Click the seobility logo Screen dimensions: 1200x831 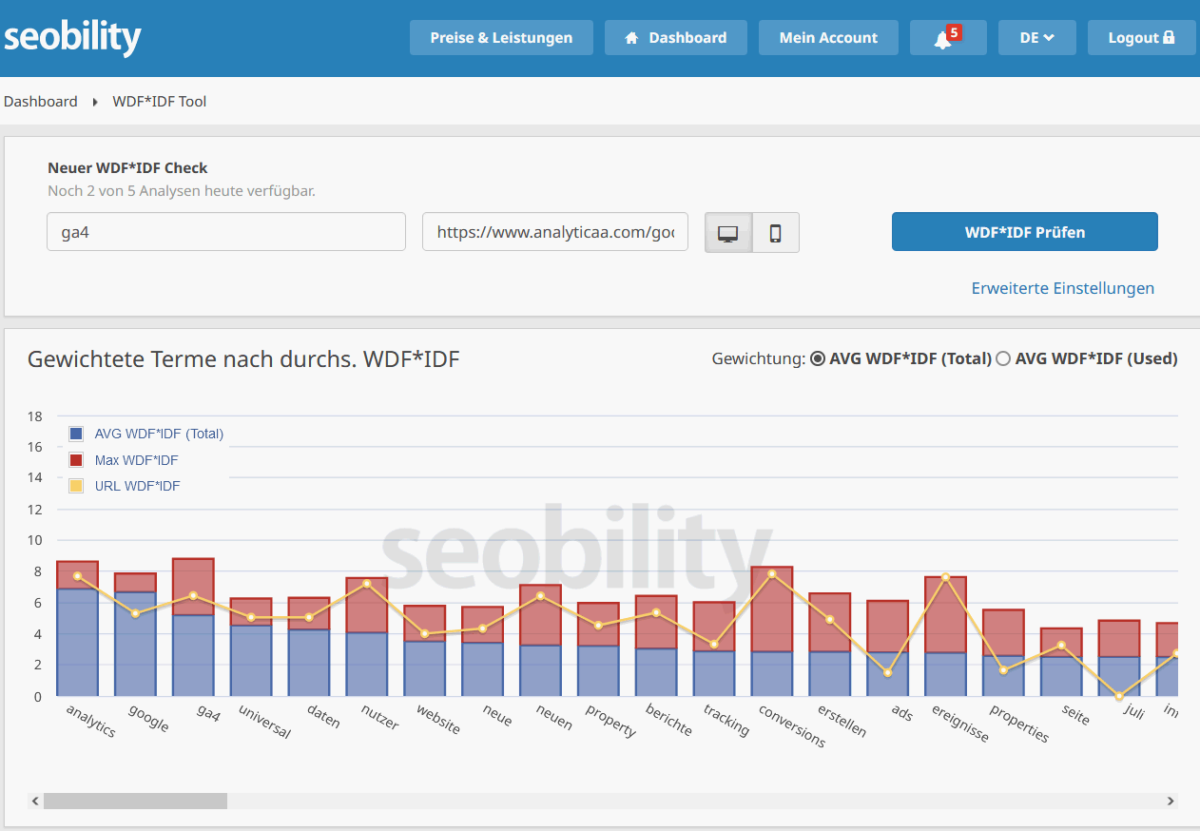click(72, 37)
